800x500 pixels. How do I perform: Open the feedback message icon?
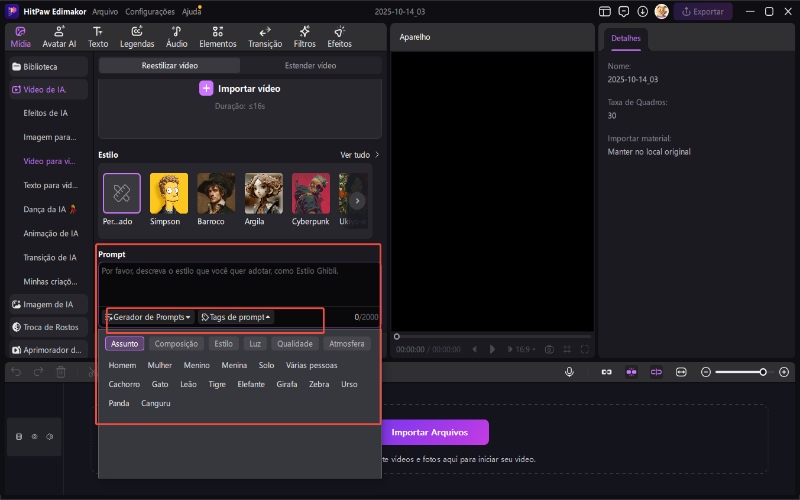(x=623, y=11)
